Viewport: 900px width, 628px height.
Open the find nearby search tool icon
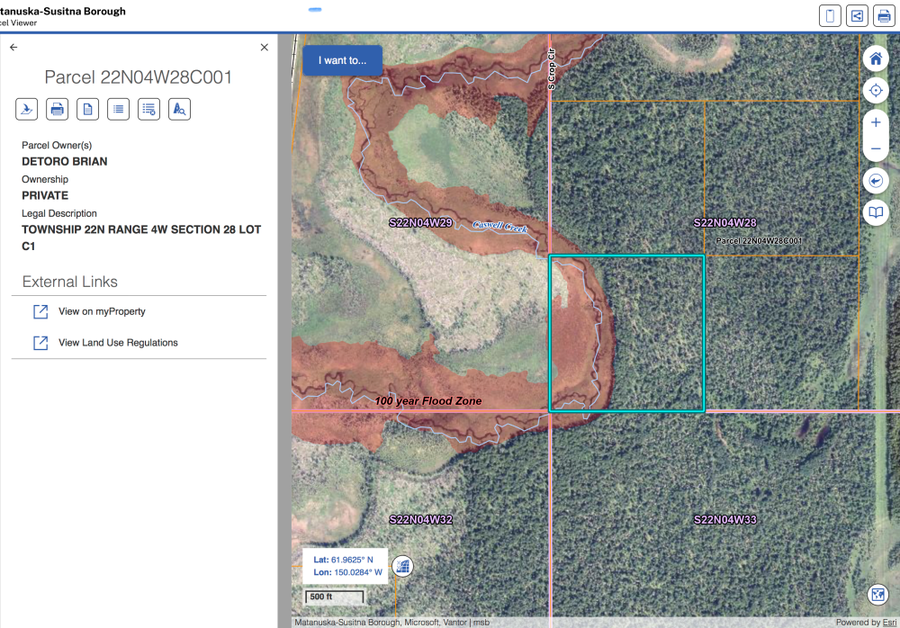click(x=180, y=109)
